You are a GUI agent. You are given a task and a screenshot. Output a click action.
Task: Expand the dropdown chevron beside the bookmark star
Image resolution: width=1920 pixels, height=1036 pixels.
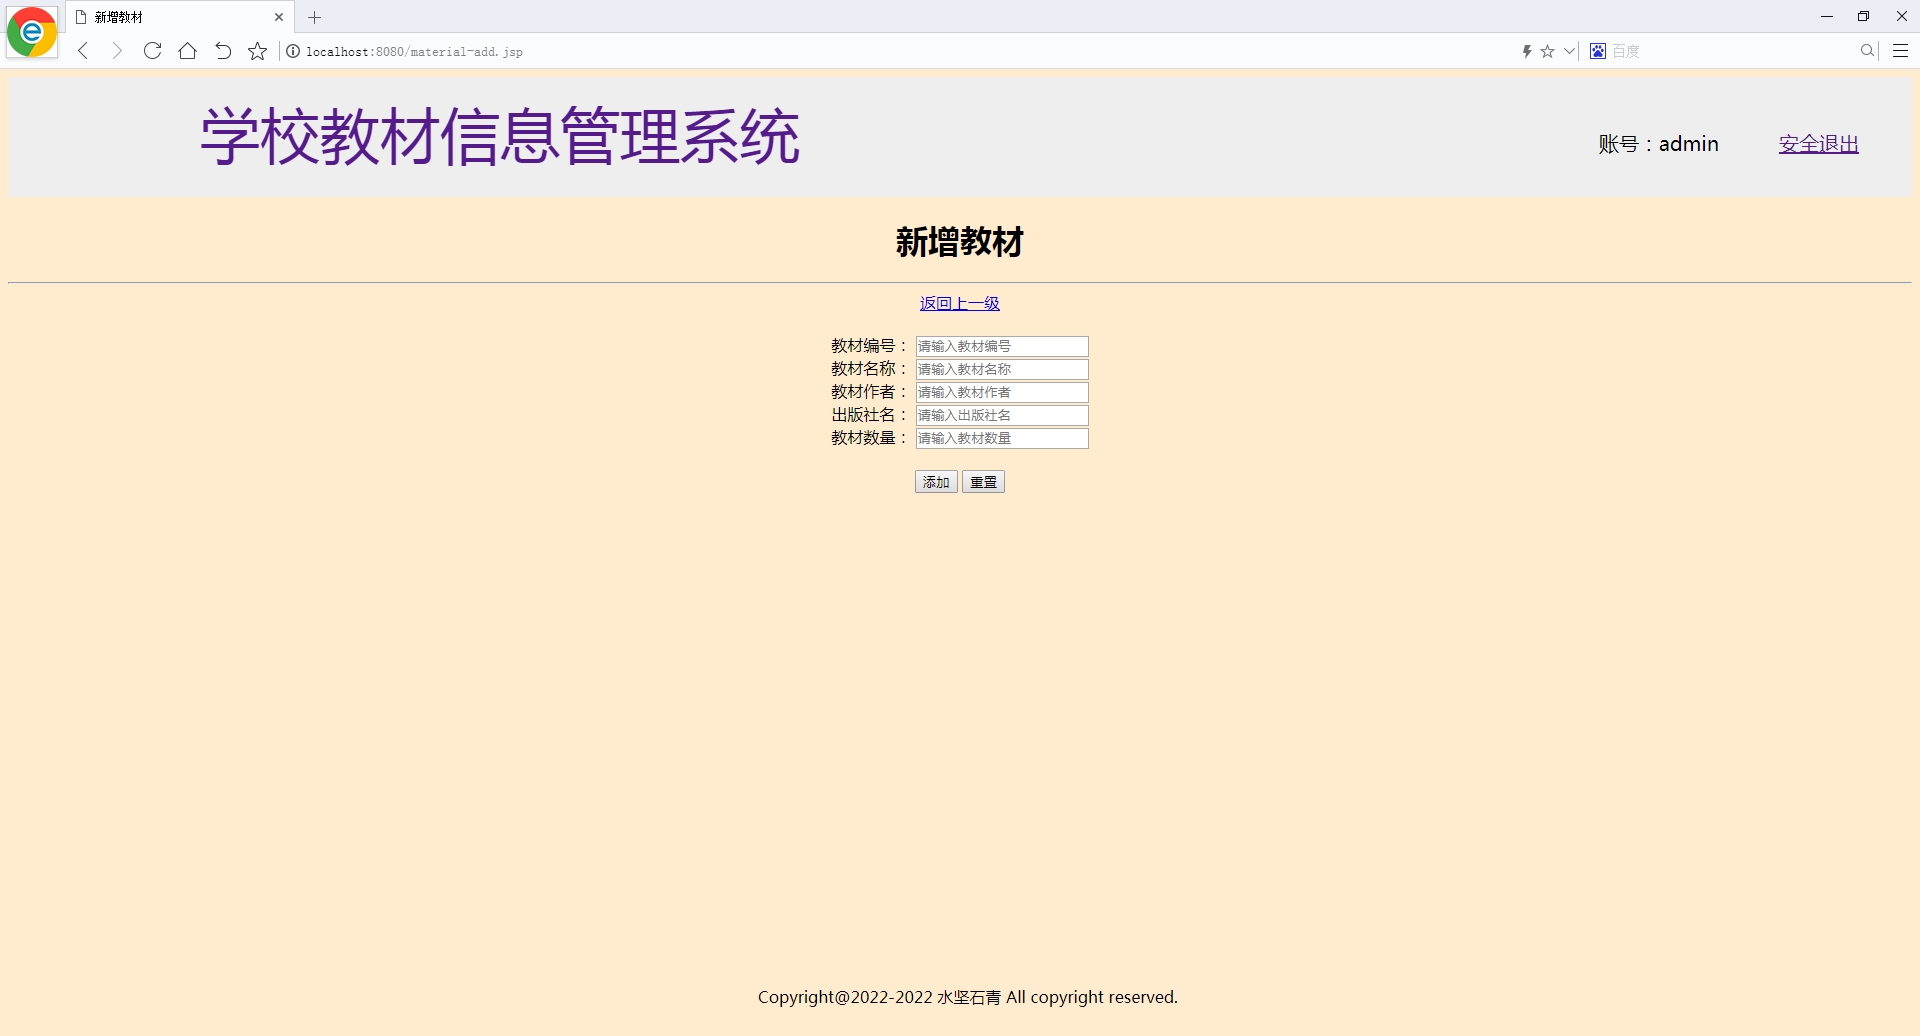click(1567, 51)
